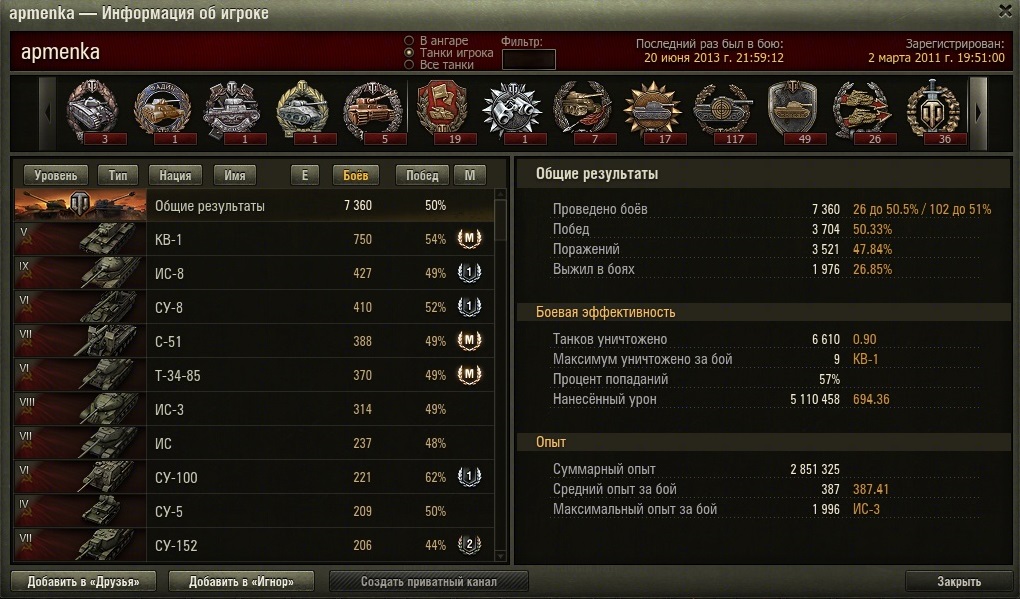
Task: Click the Фильтр text field
Action: (x=528, y=59)
